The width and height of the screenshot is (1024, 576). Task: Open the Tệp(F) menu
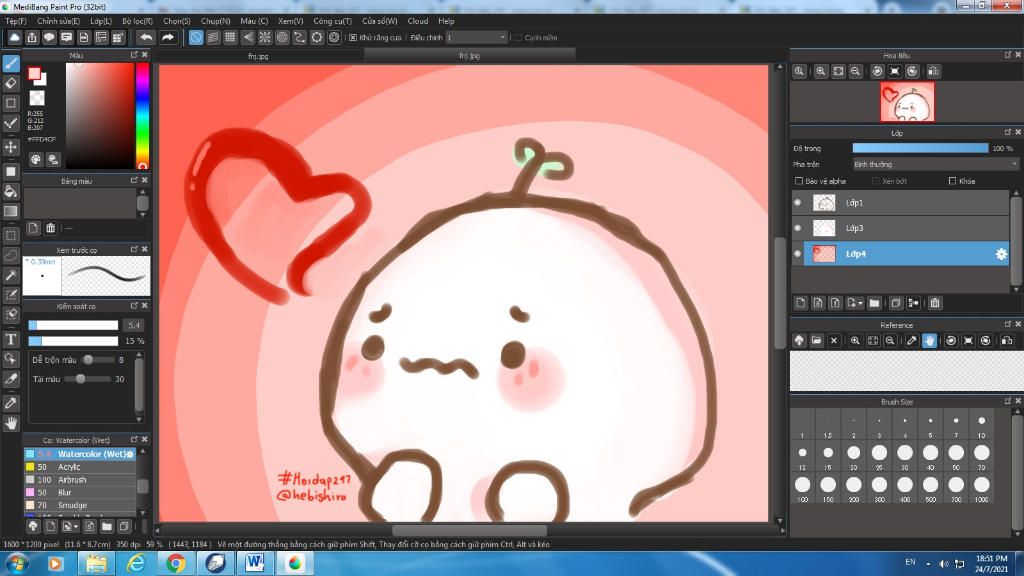coord(16,21)
